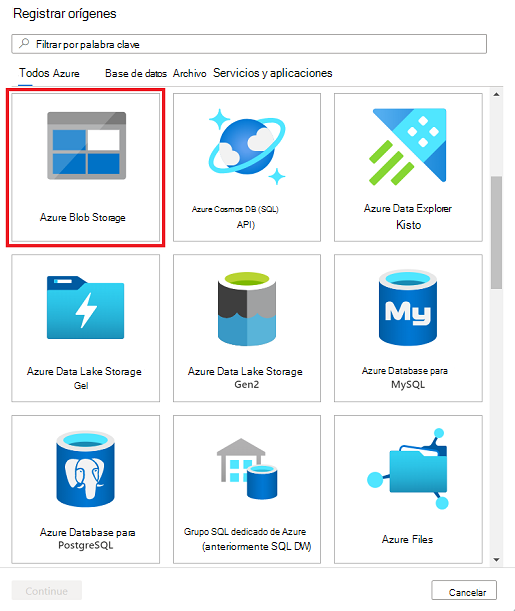Pick the dedicated SQL pool warehouse icon
The width and height of the screenshot is (515, 611).
tap(247, 469)
